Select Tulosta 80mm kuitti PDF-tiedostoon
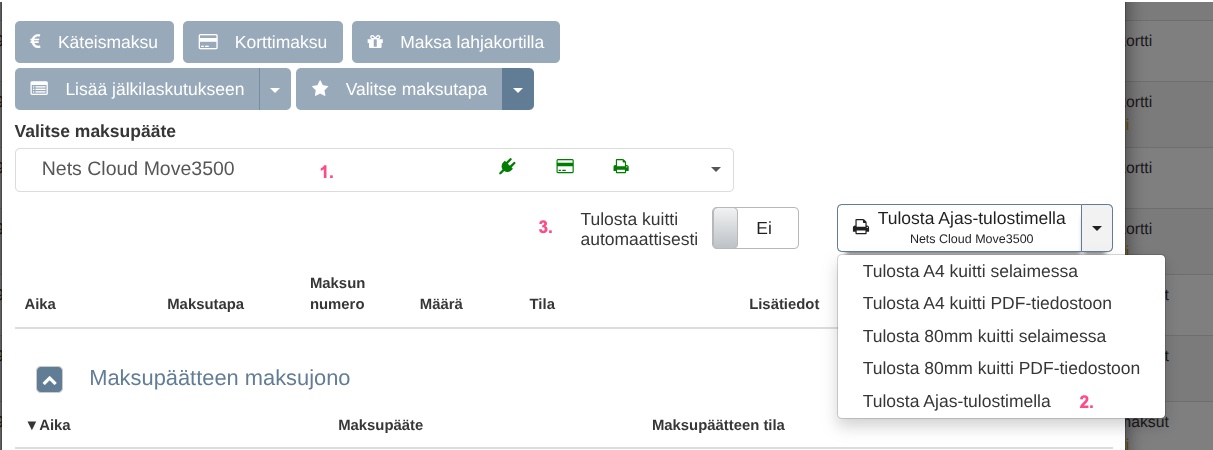 pos(1001,368)
